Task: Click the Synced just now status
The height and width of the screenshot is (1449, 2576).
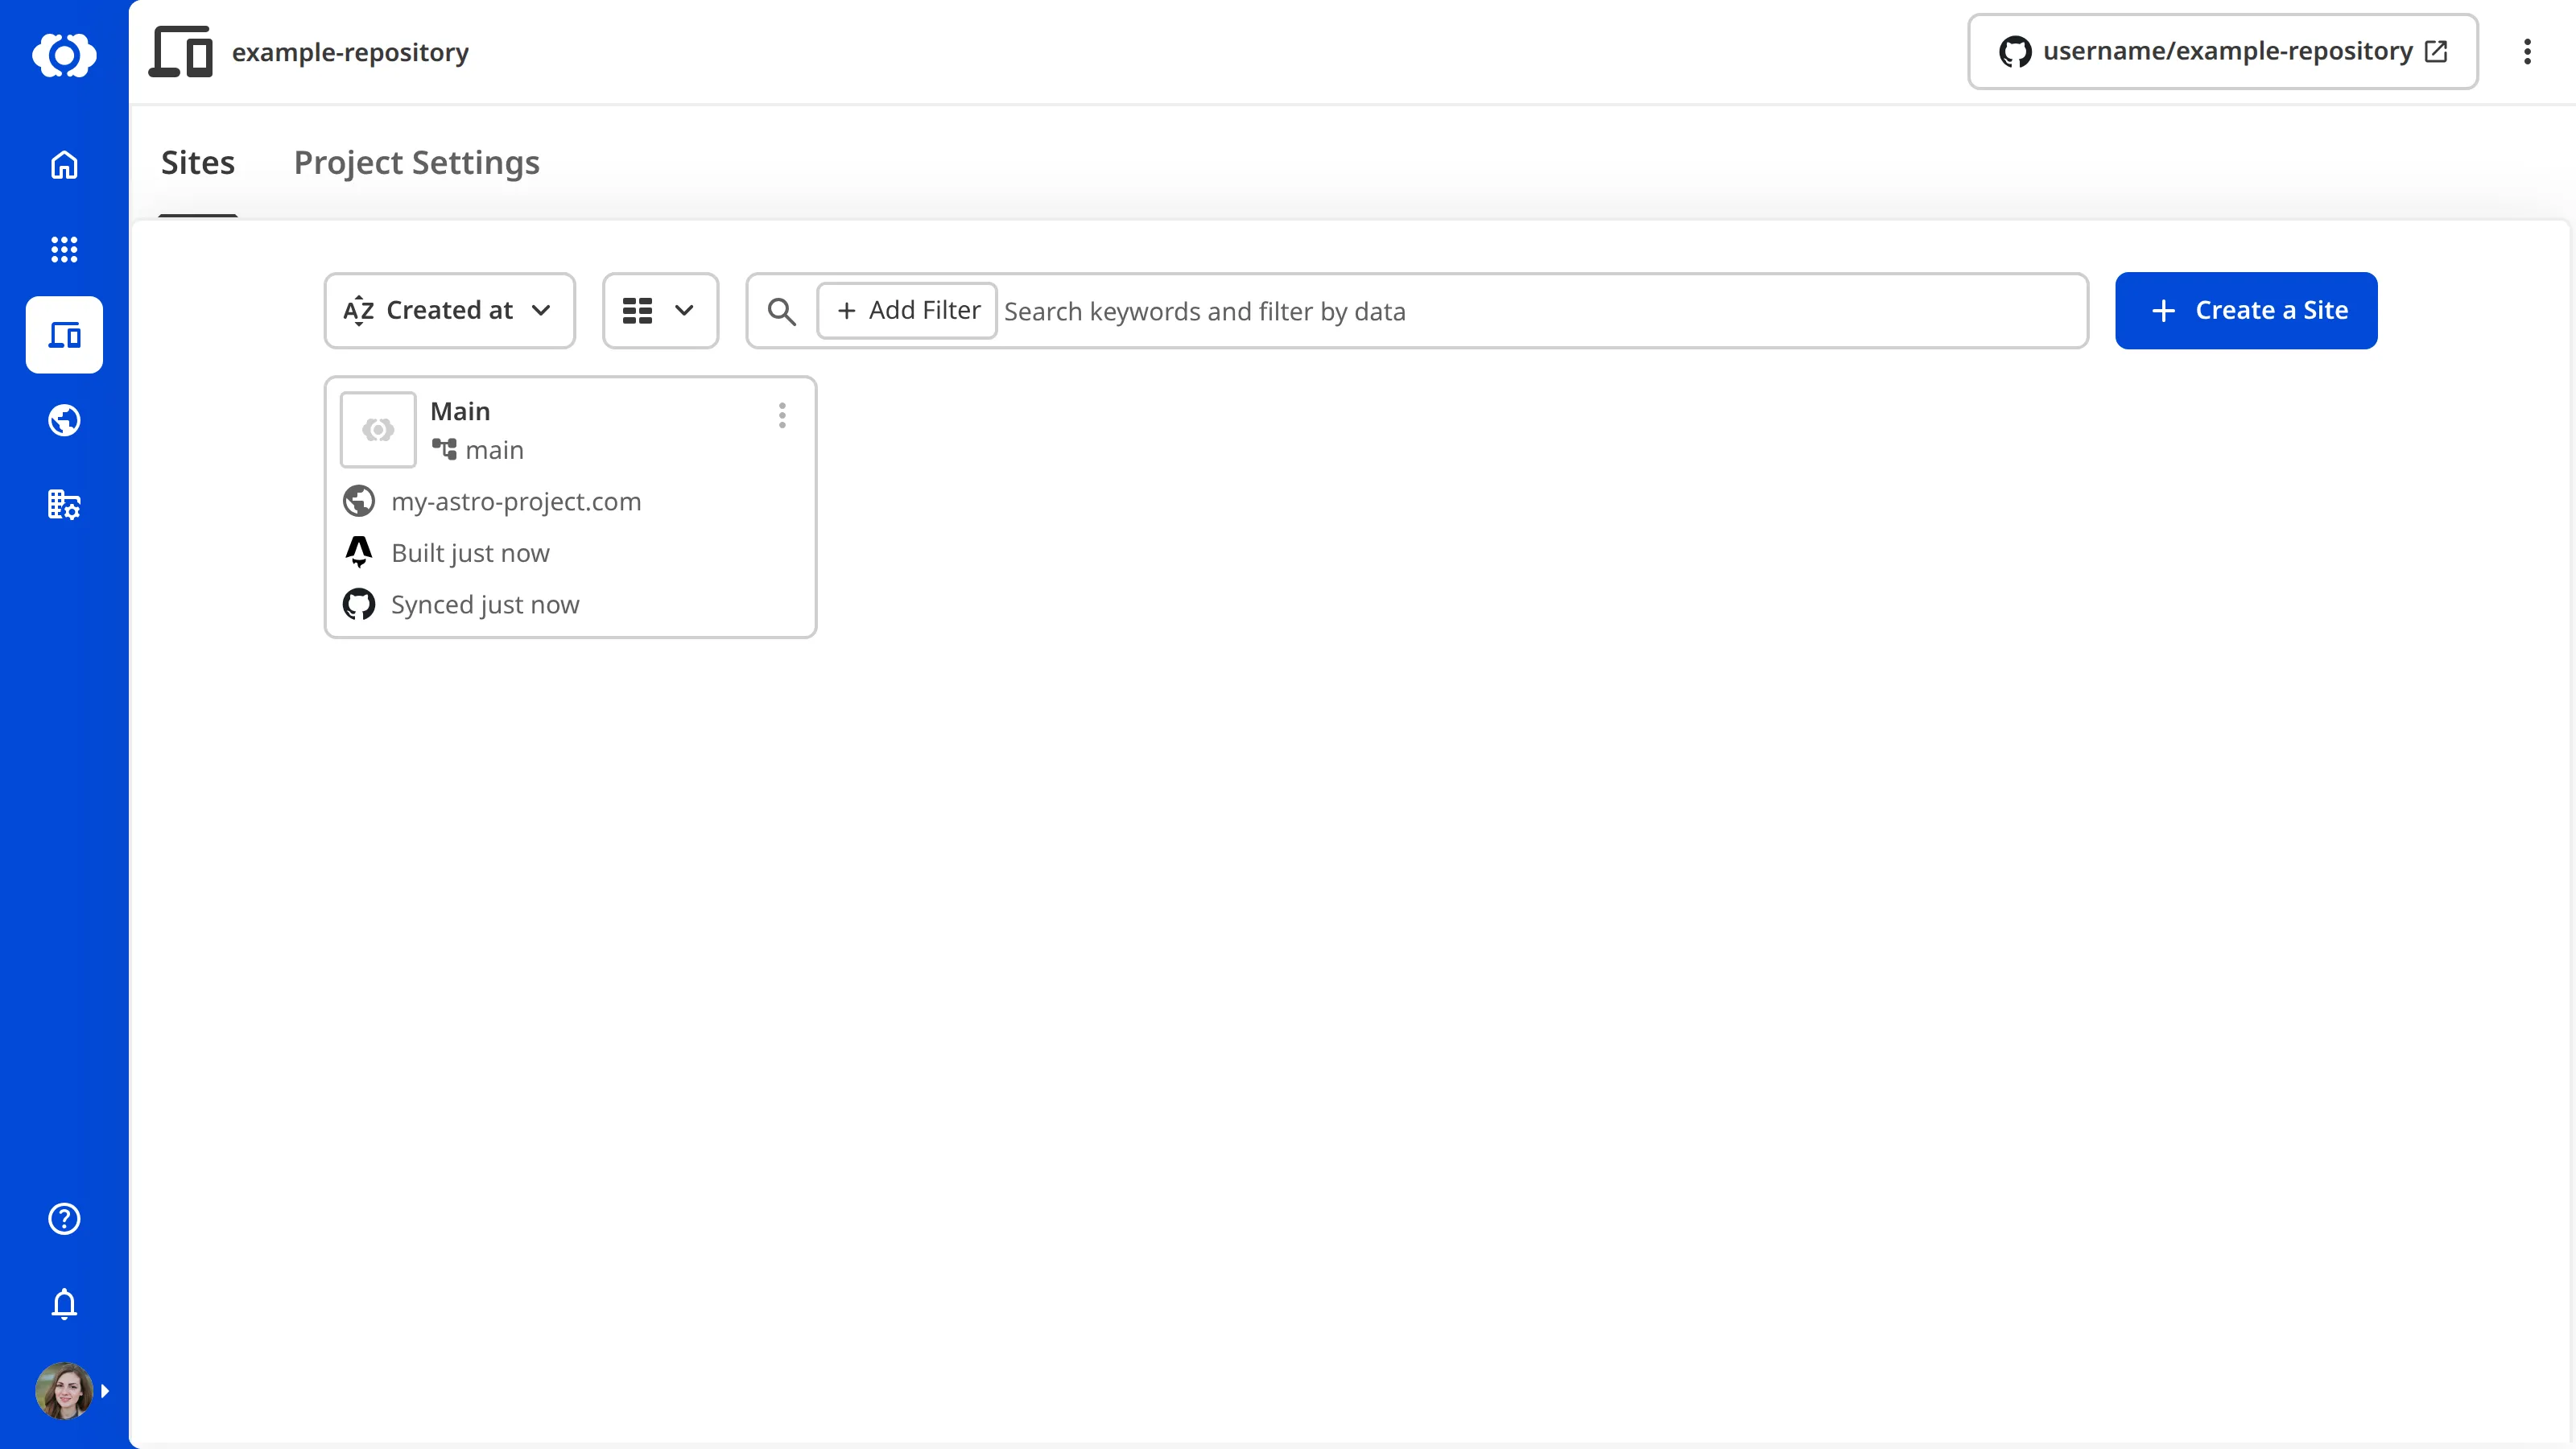Action: [x=485, y=605]
